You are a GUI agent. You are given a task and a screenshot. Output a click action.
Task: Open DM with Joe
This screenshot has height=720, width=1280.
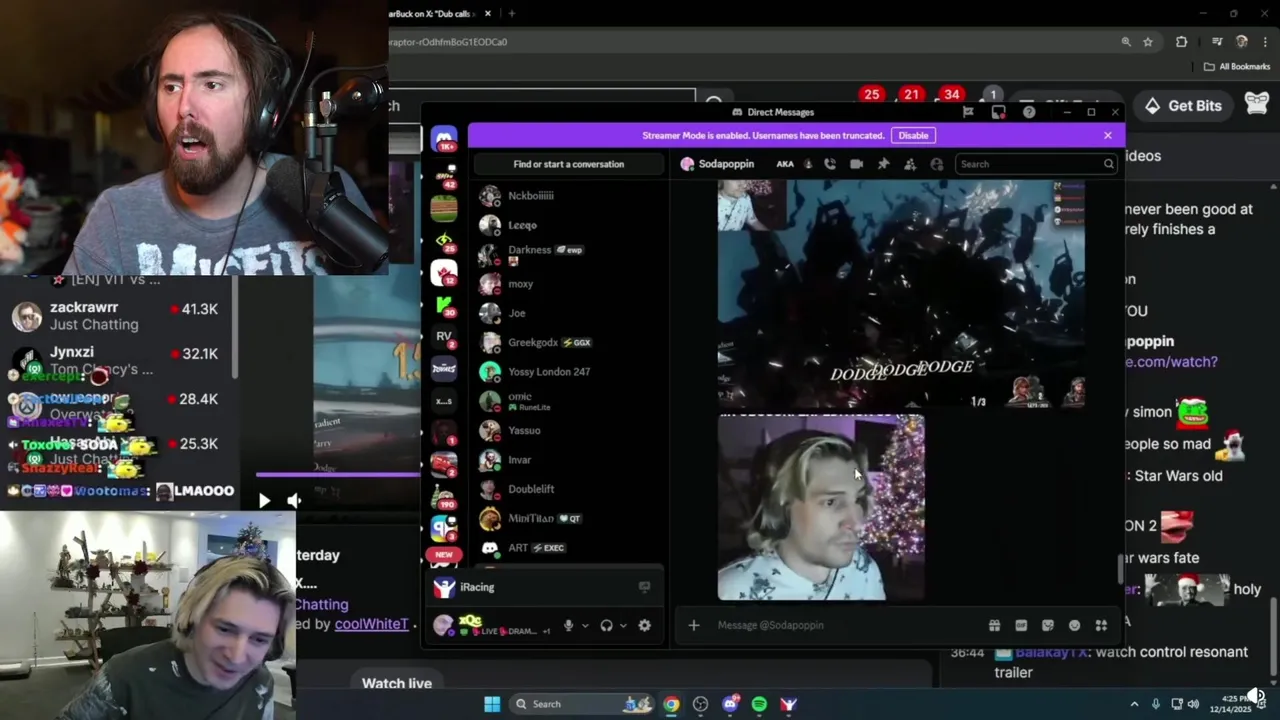click(567, 313)
